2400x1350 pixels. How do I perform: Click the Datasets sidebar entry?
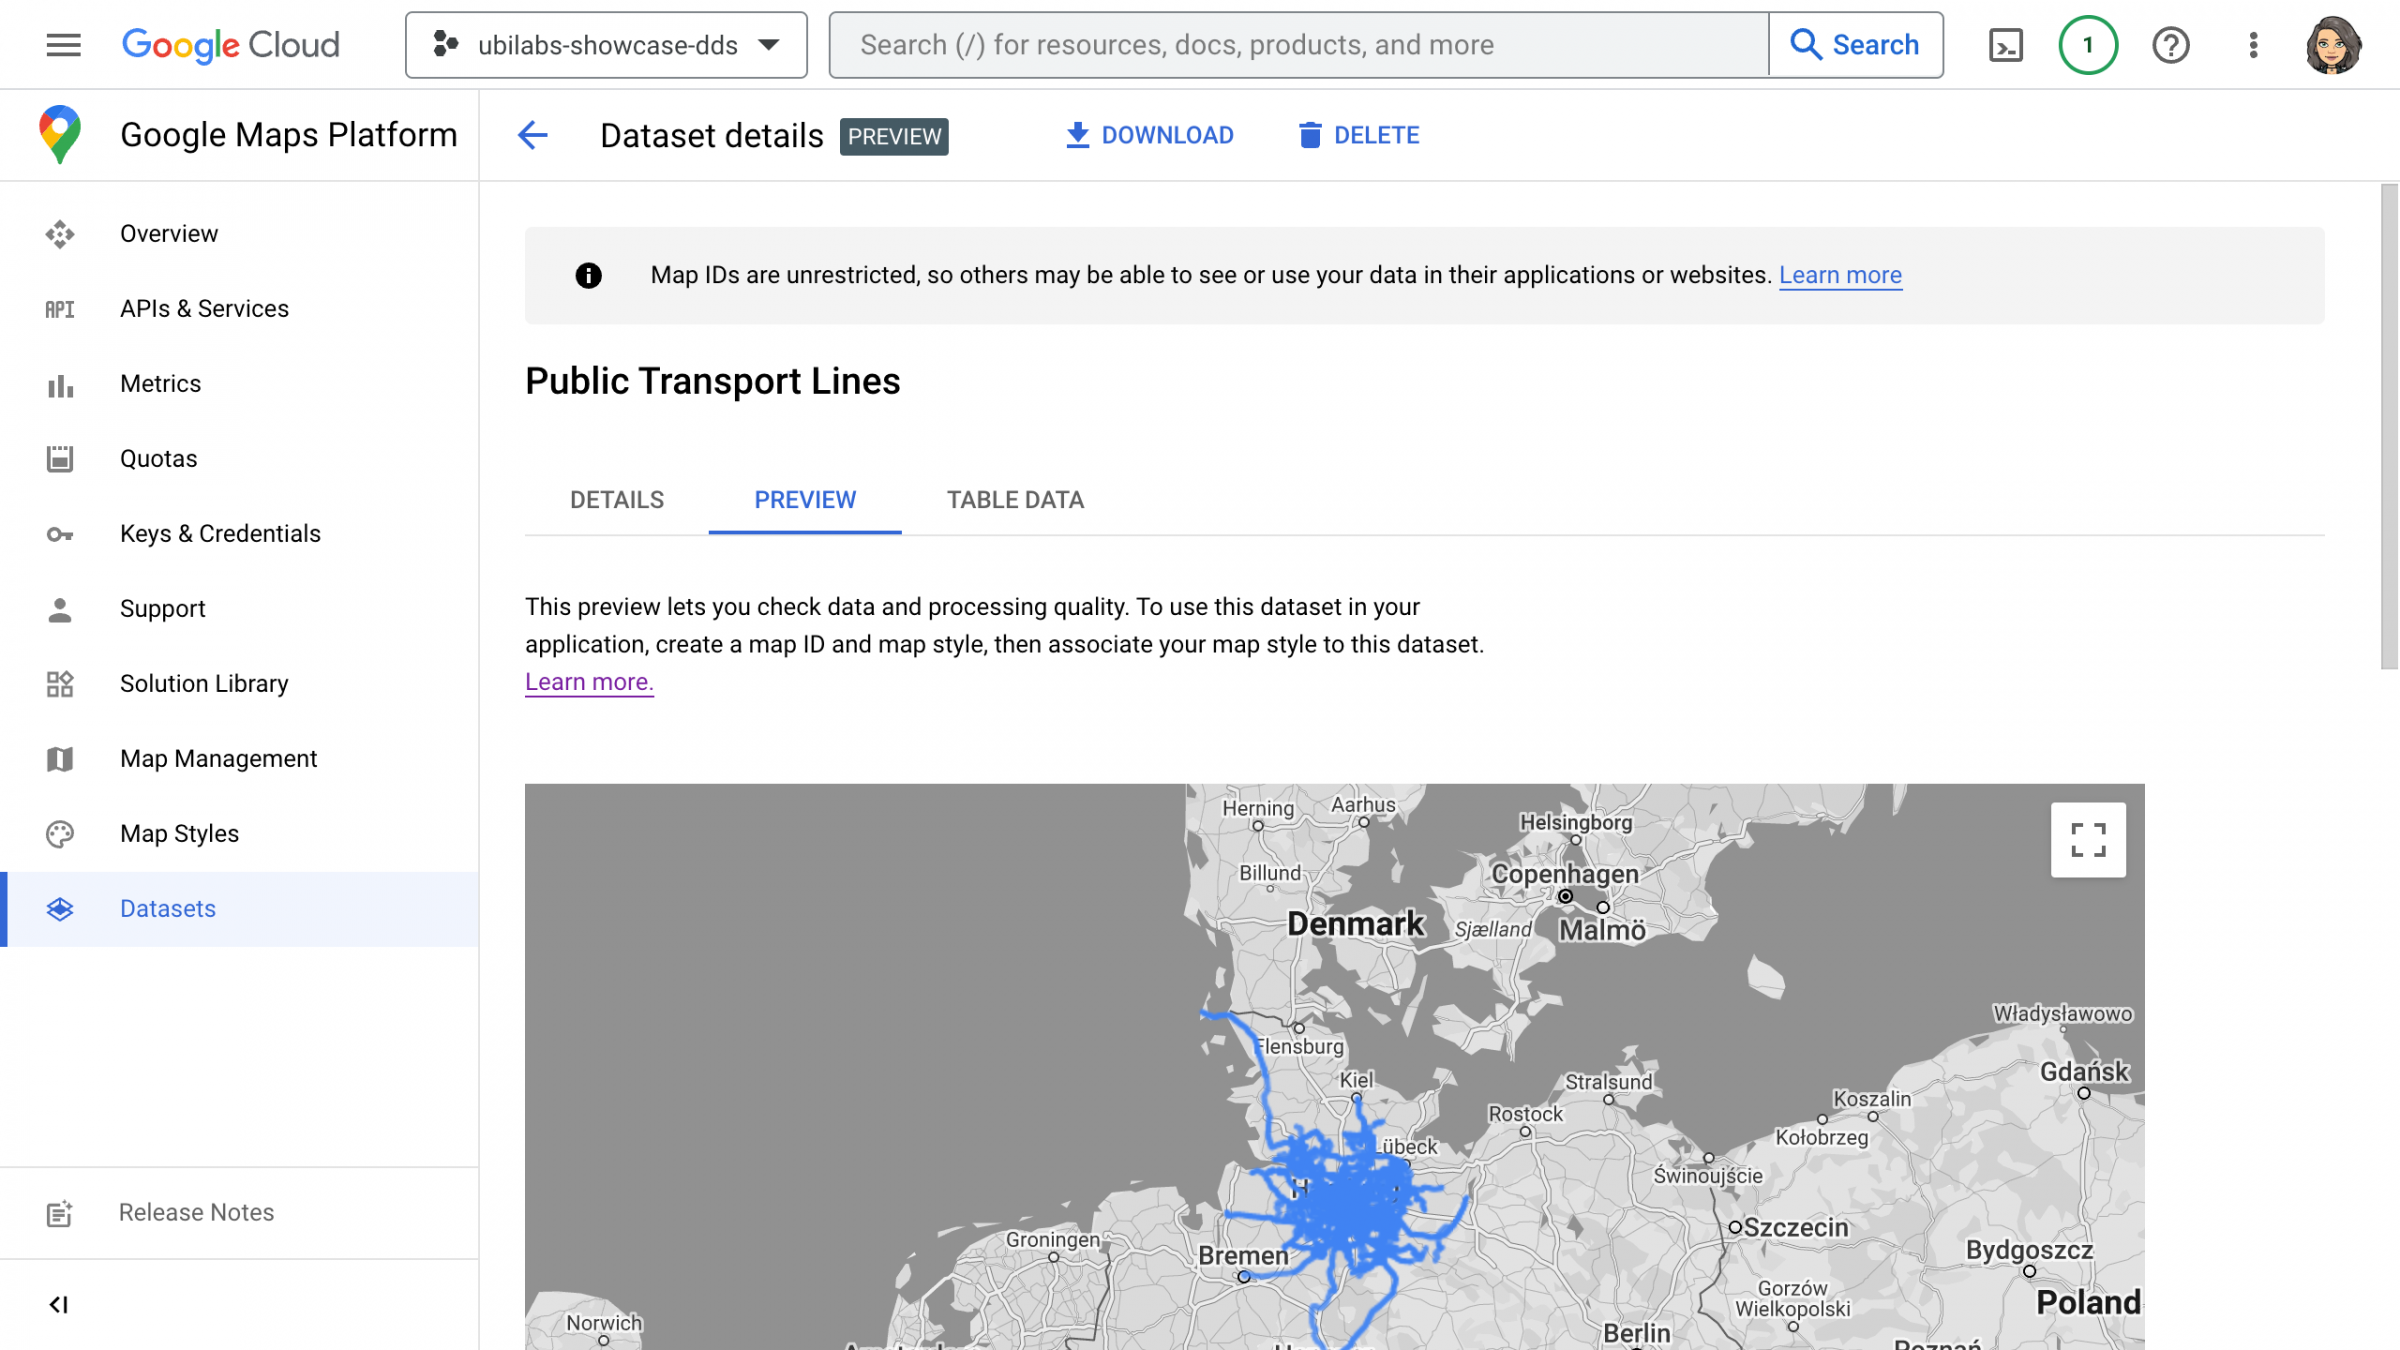(167, 908)
